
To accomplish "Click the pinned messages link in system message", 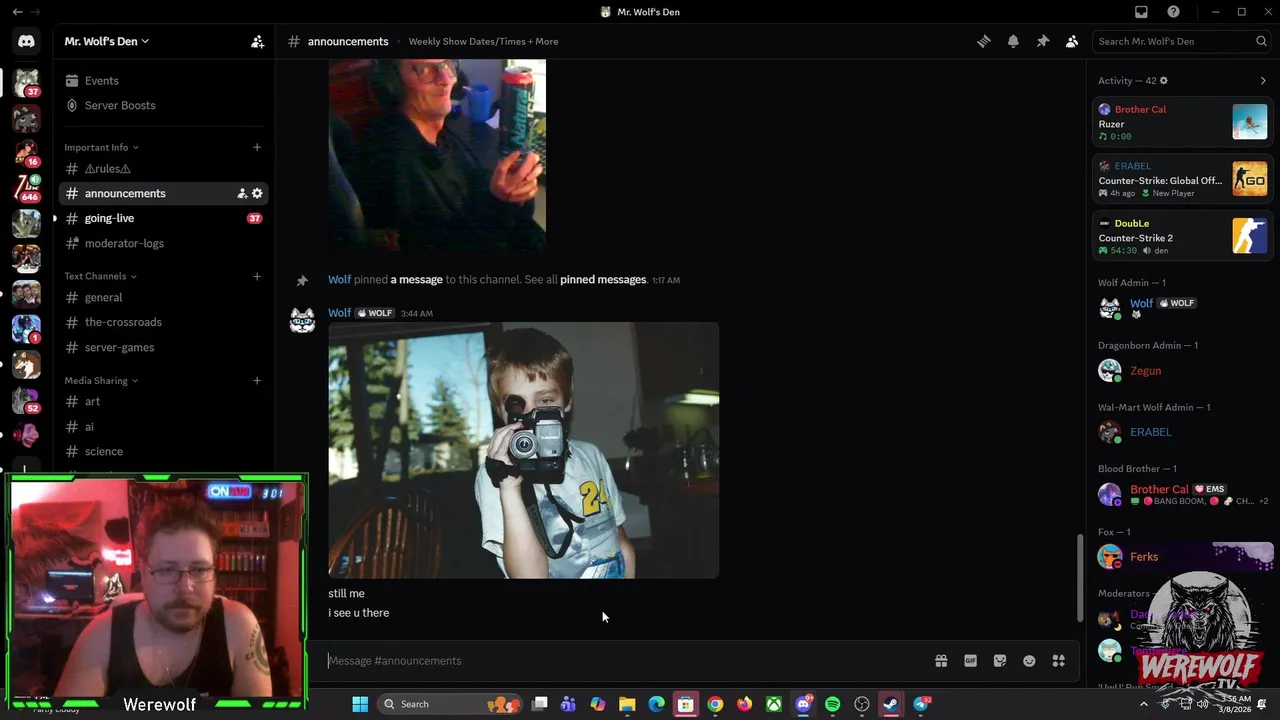I will [603, 279].
